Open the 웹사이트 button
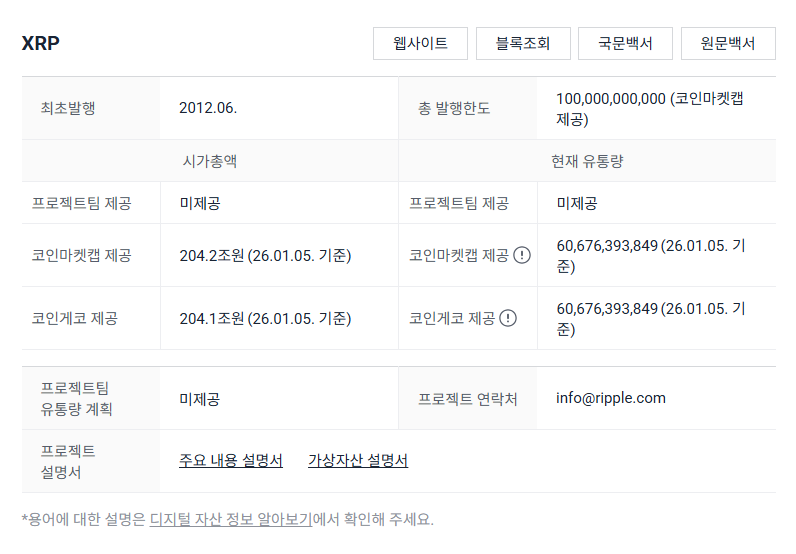 click(420, 44)
